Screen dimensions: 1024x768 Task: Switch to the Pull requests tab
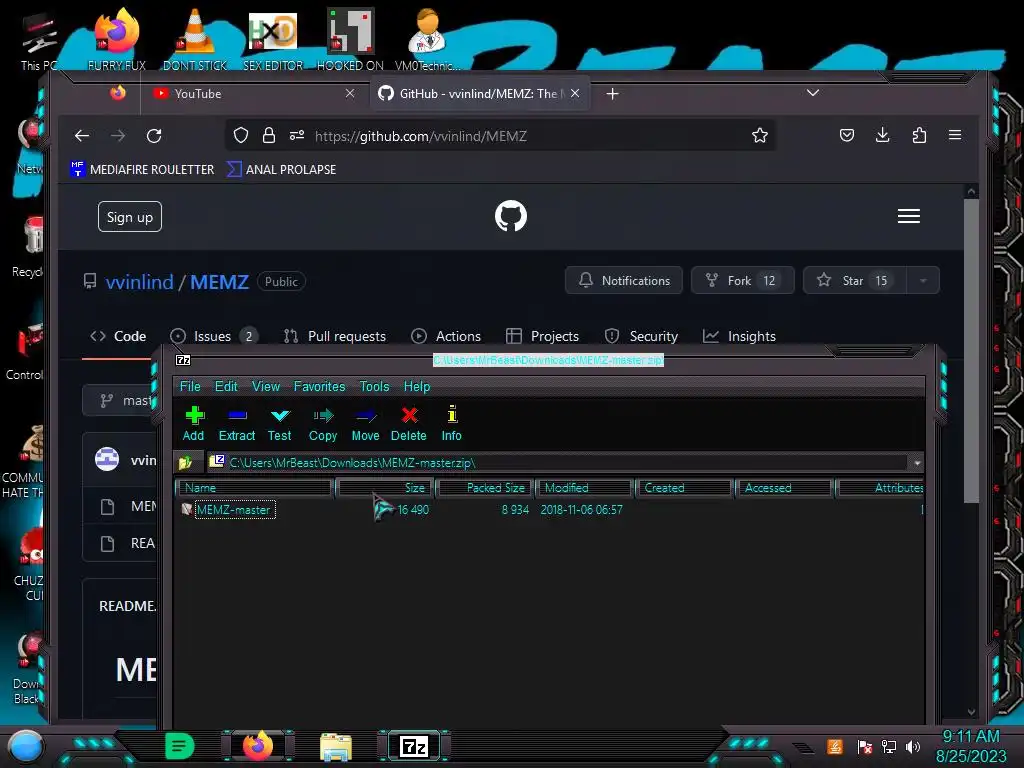(335, 336)
